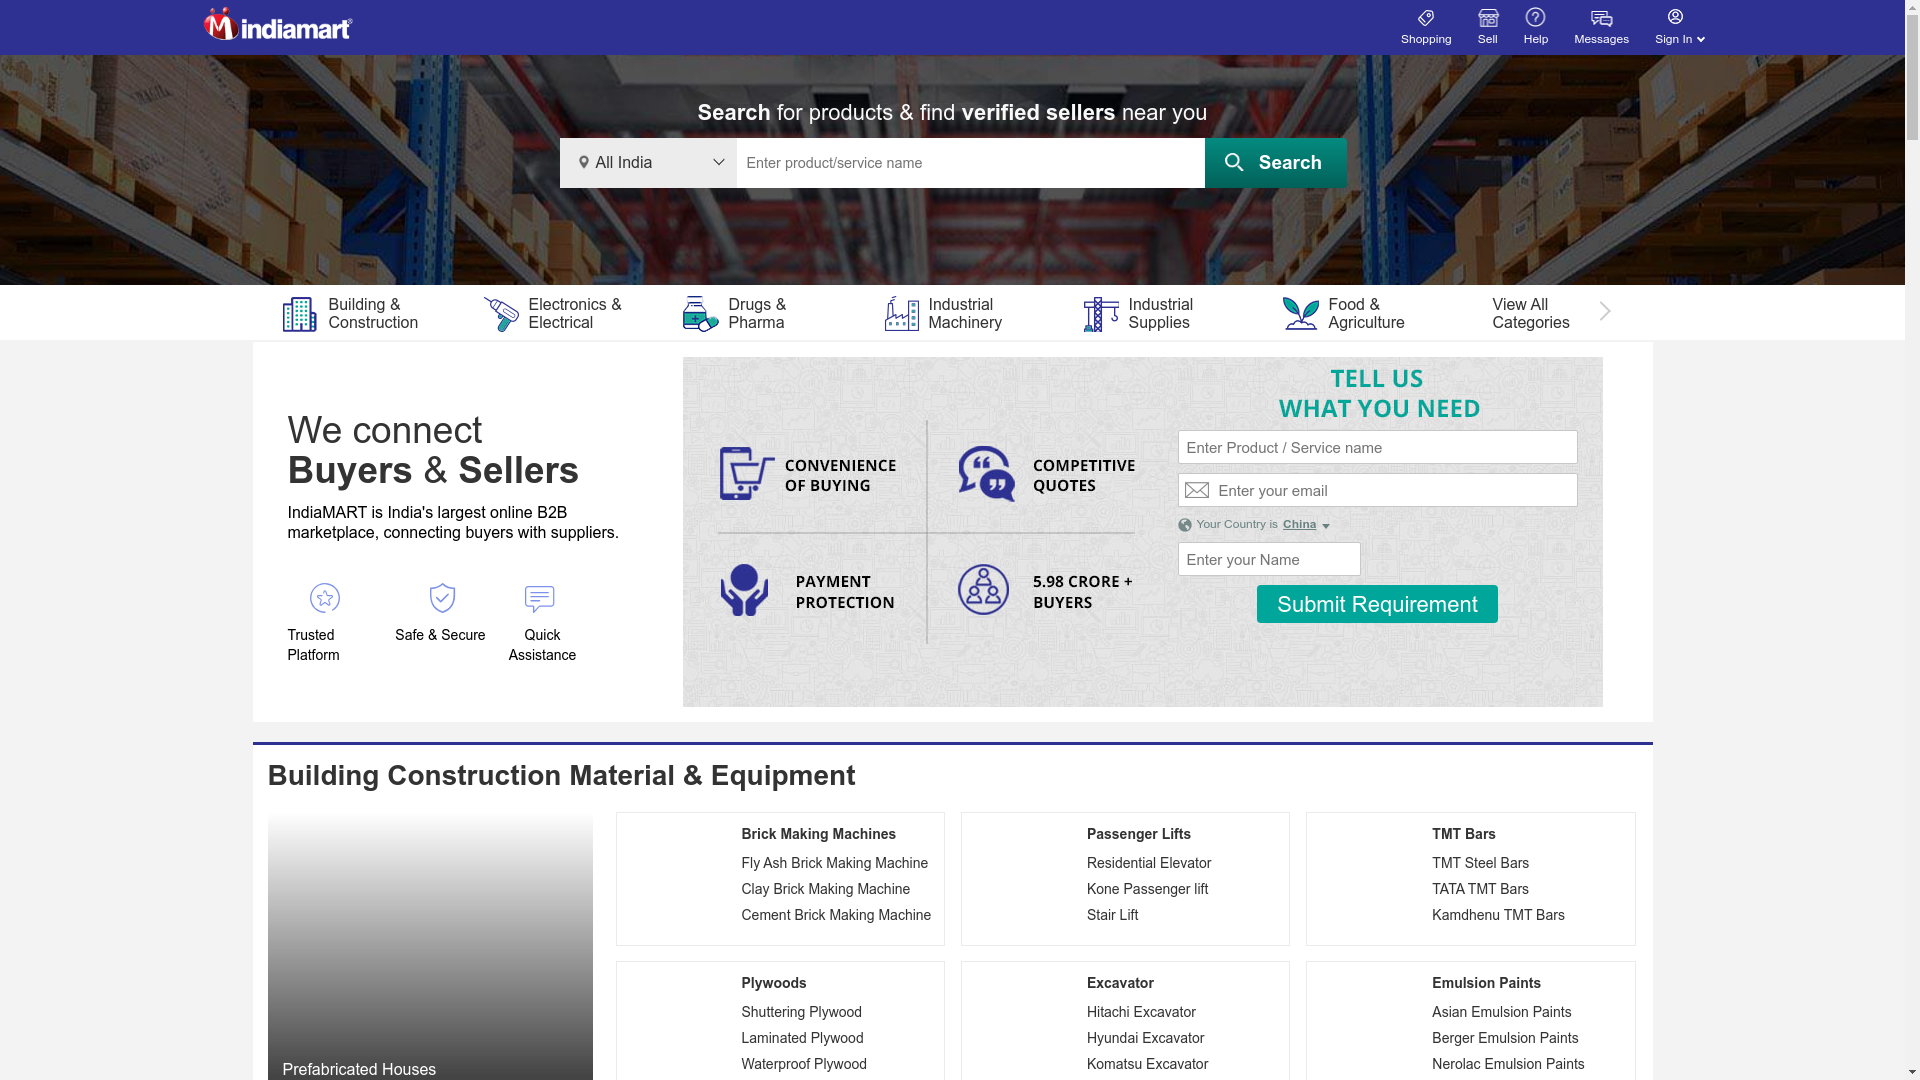Click the Sell store icon

(x=1488, y=18)
